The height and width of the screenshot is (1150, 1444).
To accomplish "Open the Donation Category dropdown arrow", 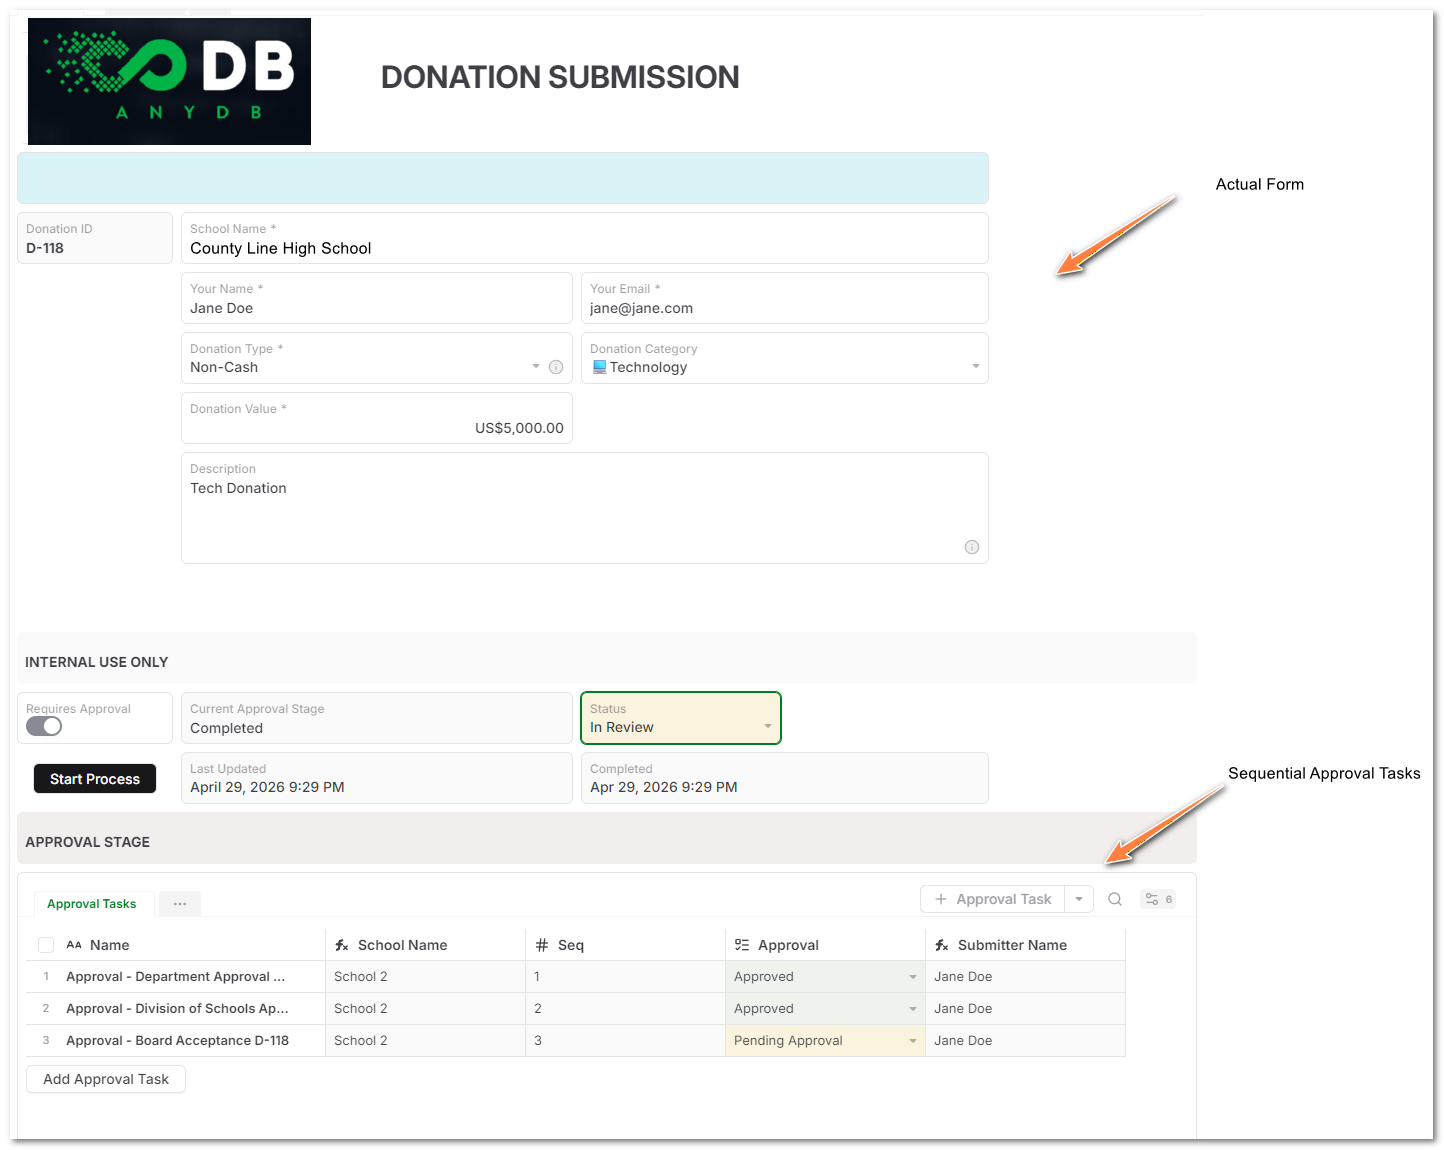I will coord(976,367).
